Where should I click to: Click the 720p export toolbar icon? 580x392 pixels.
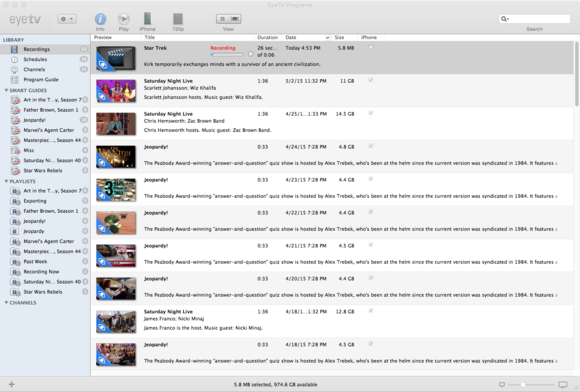click(x=178, y=19)
